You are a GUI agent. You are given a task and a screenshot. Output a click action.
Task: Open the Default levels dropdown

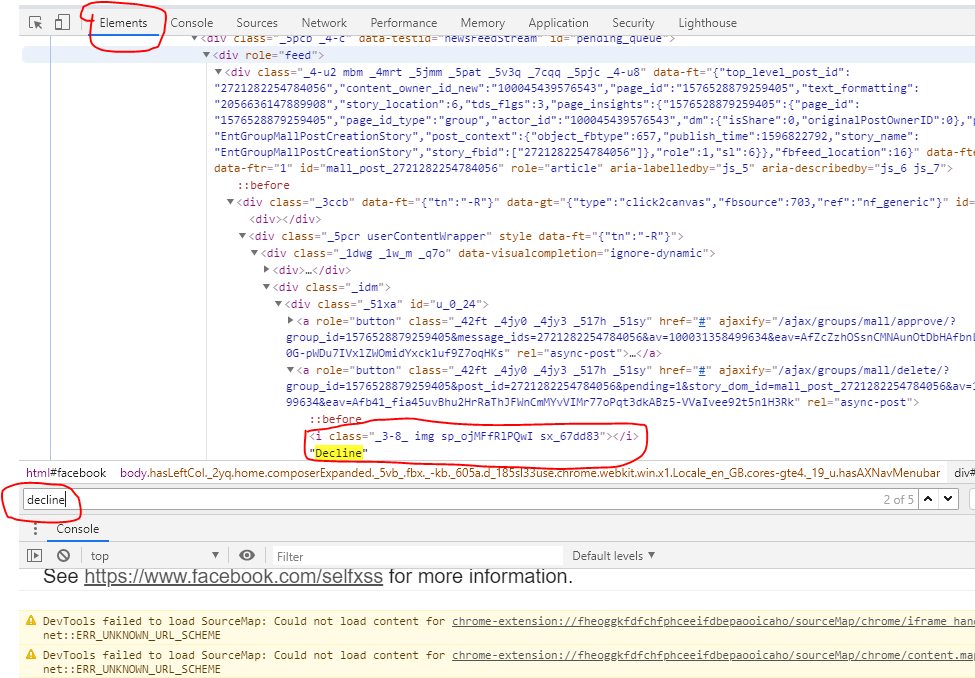point(614,556)
